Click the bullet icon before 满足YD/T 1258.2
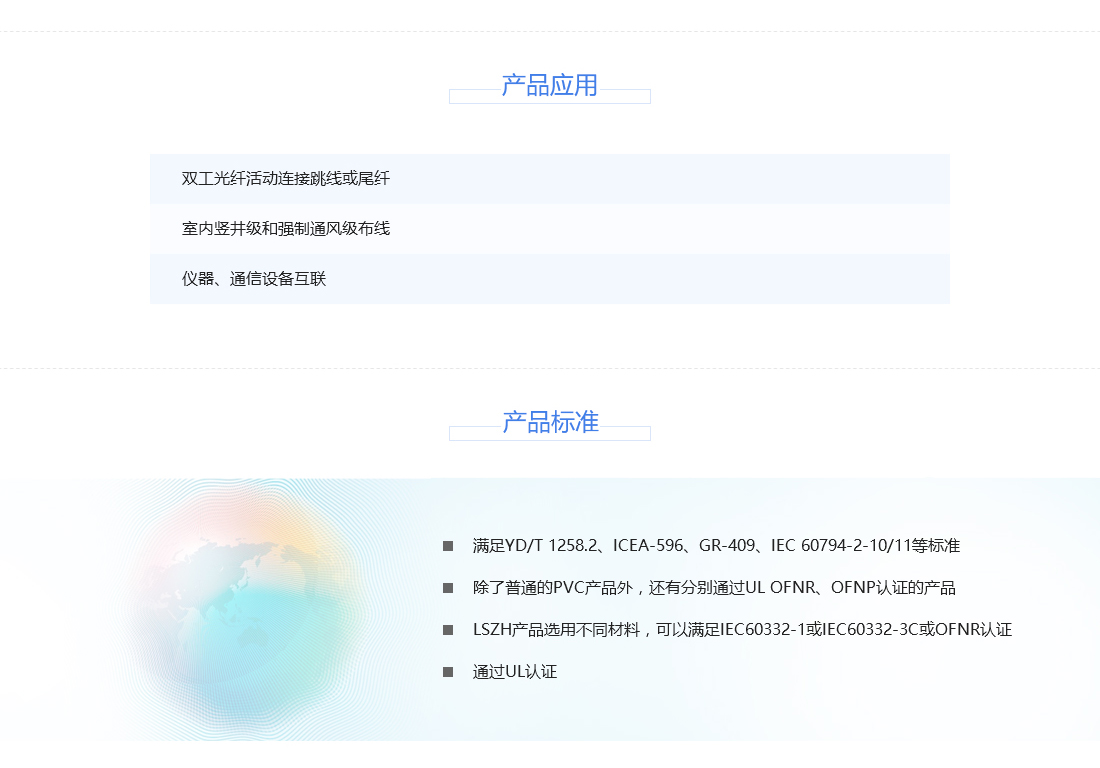The width and height of the screenshot is (1100, 768). click(448, 546)
